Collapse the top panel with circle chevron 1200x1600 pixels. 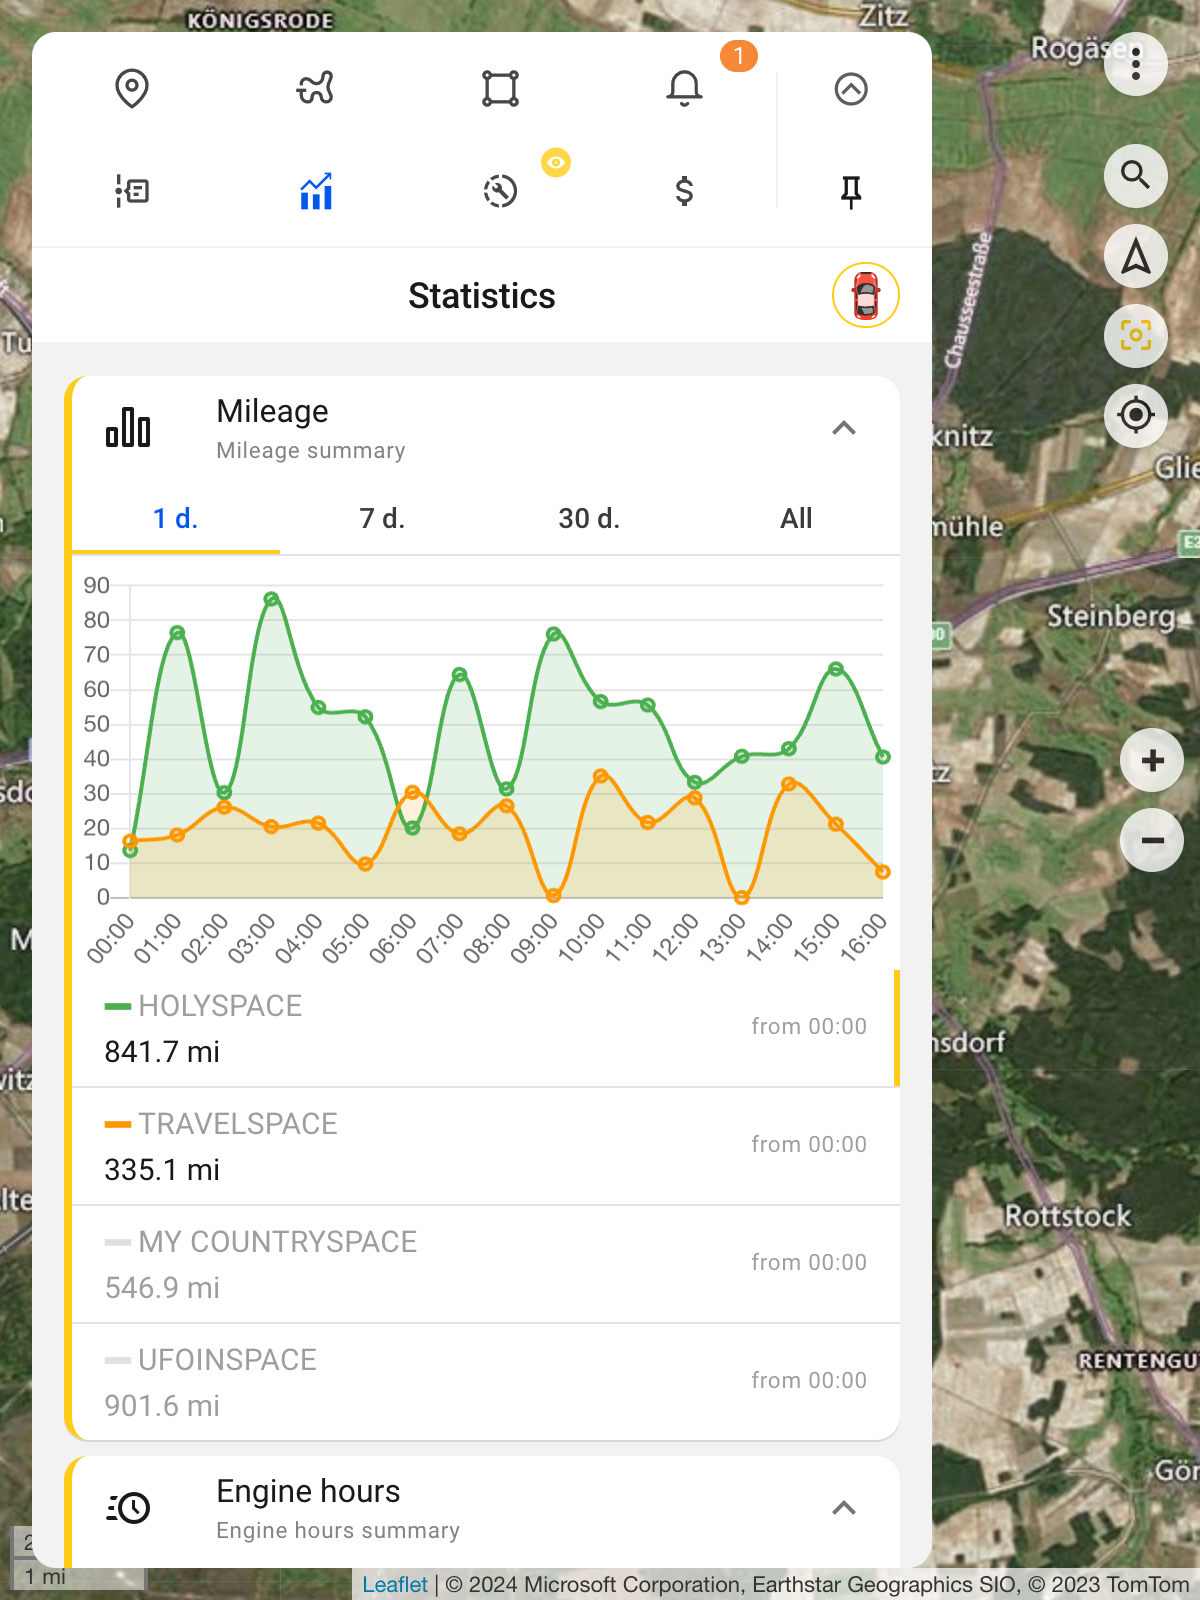pyautogui.click(x=851, y=89)
